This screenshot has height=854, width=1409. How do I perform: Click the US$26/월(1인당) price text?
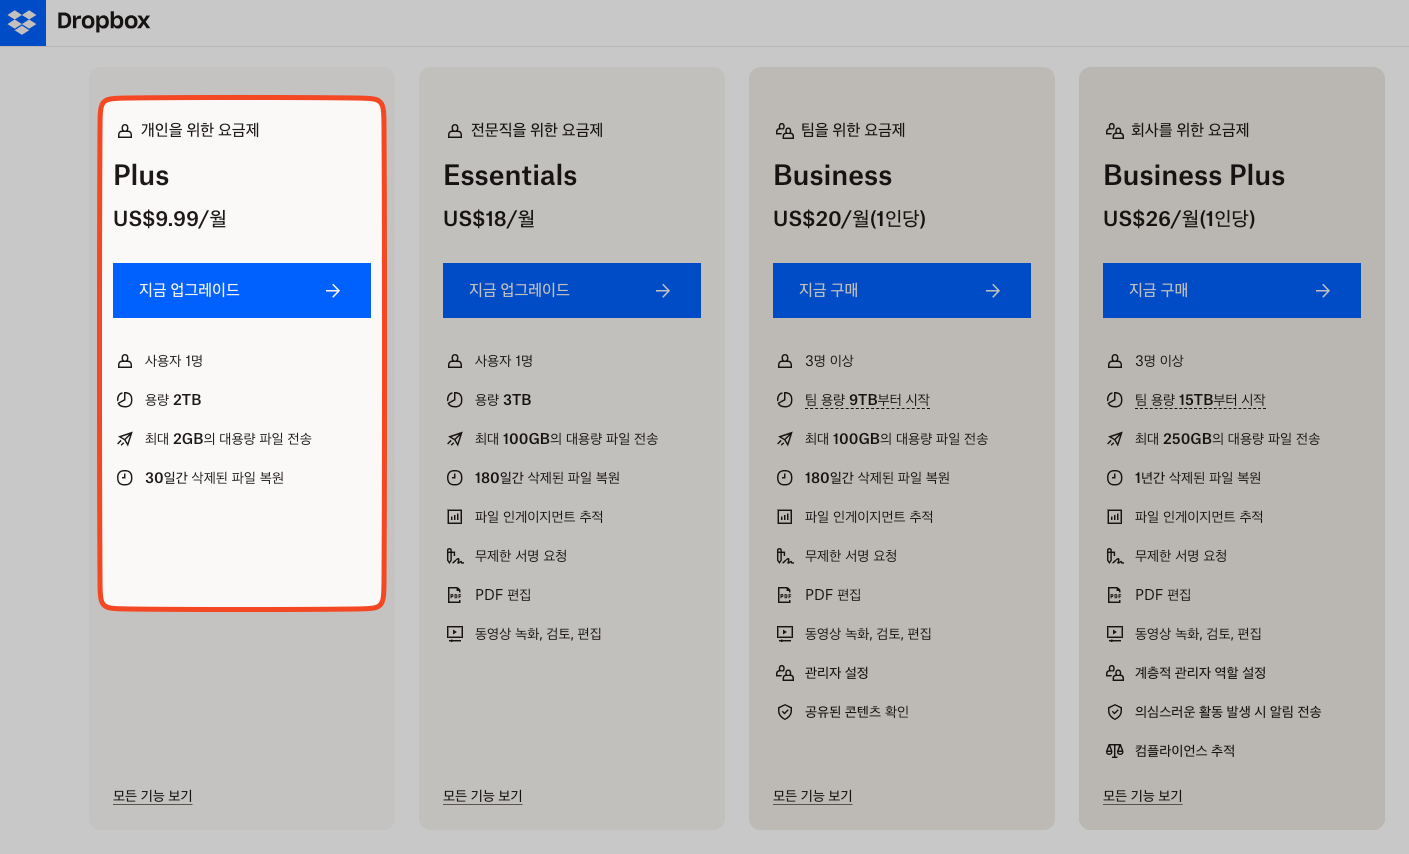tap(1179, 219)
